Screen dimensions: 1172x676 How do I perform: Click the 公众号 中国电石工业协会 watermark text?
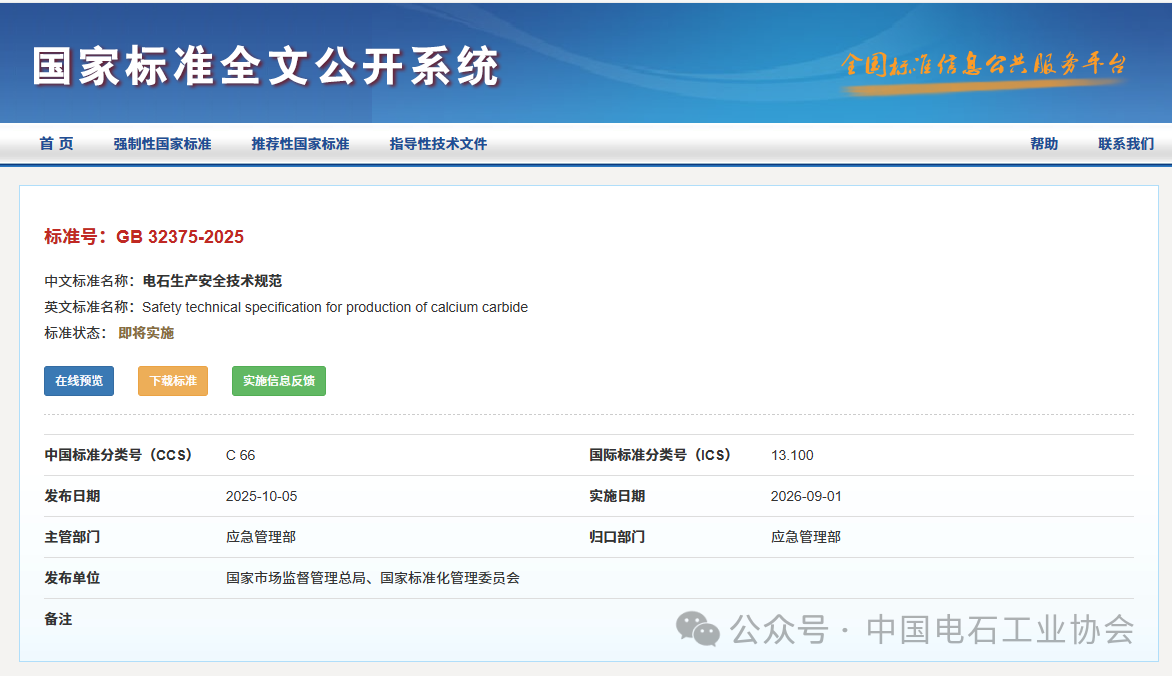(x=932, y=629)
